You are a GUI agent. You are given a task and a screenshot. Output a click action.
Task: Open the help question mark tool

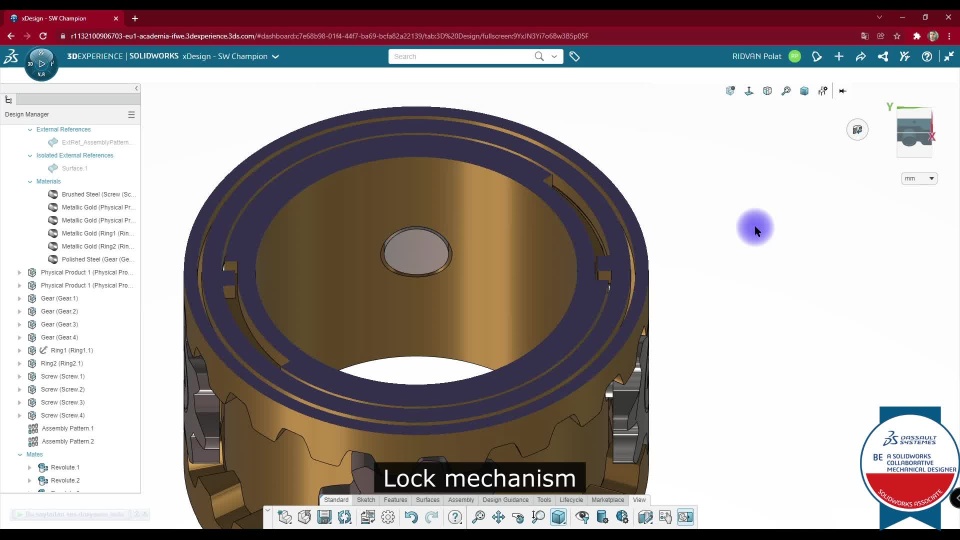pyautogui.click(x=455, y=517)
